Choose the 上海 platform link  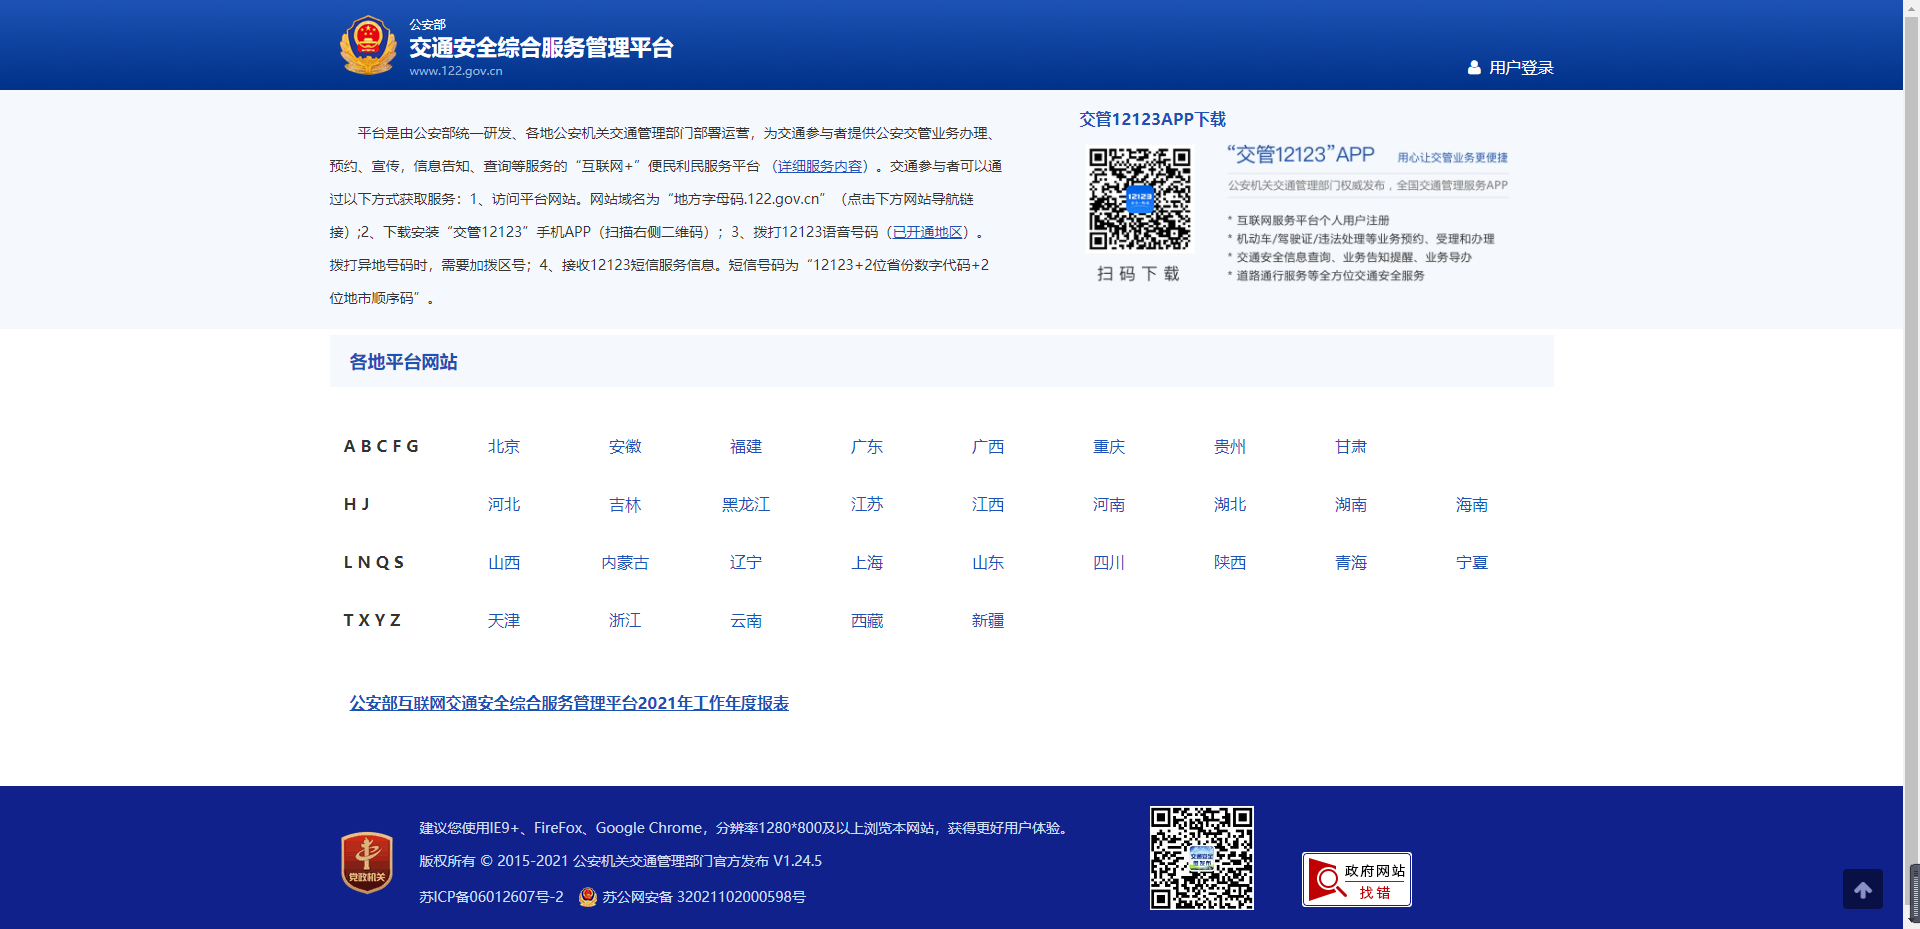click(867, 563)
